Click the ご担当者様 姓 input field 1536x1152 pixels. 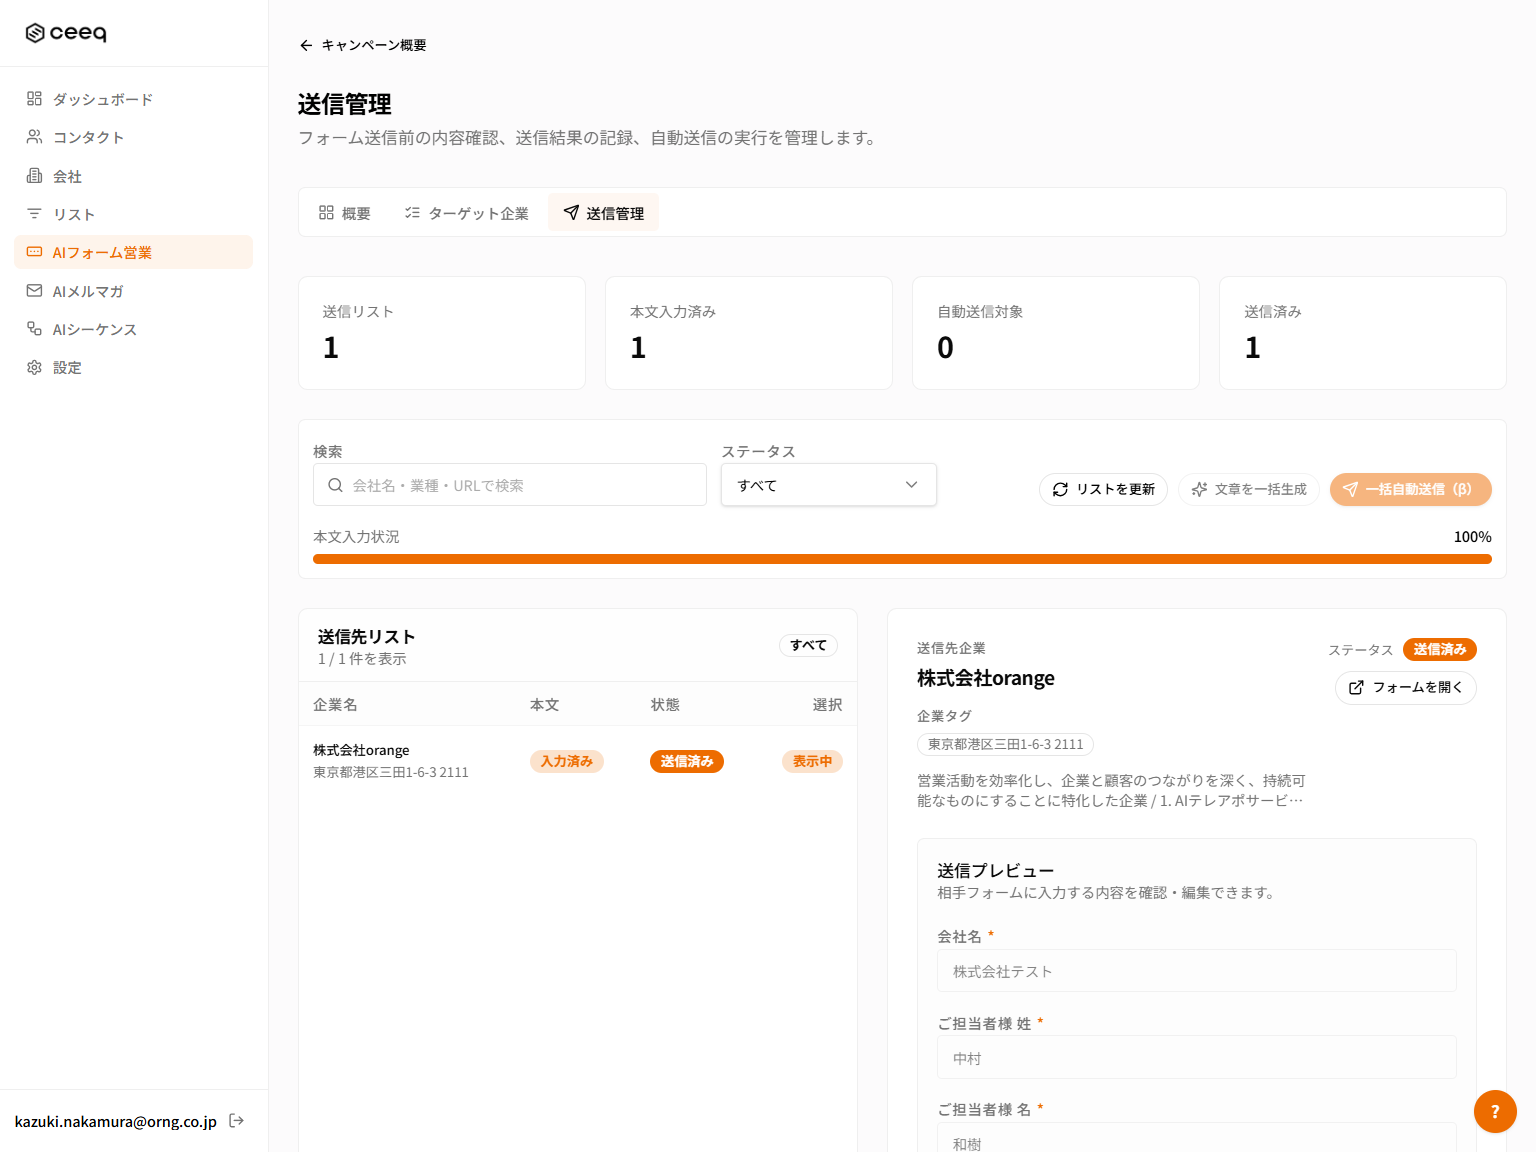click(1196, 1057)
